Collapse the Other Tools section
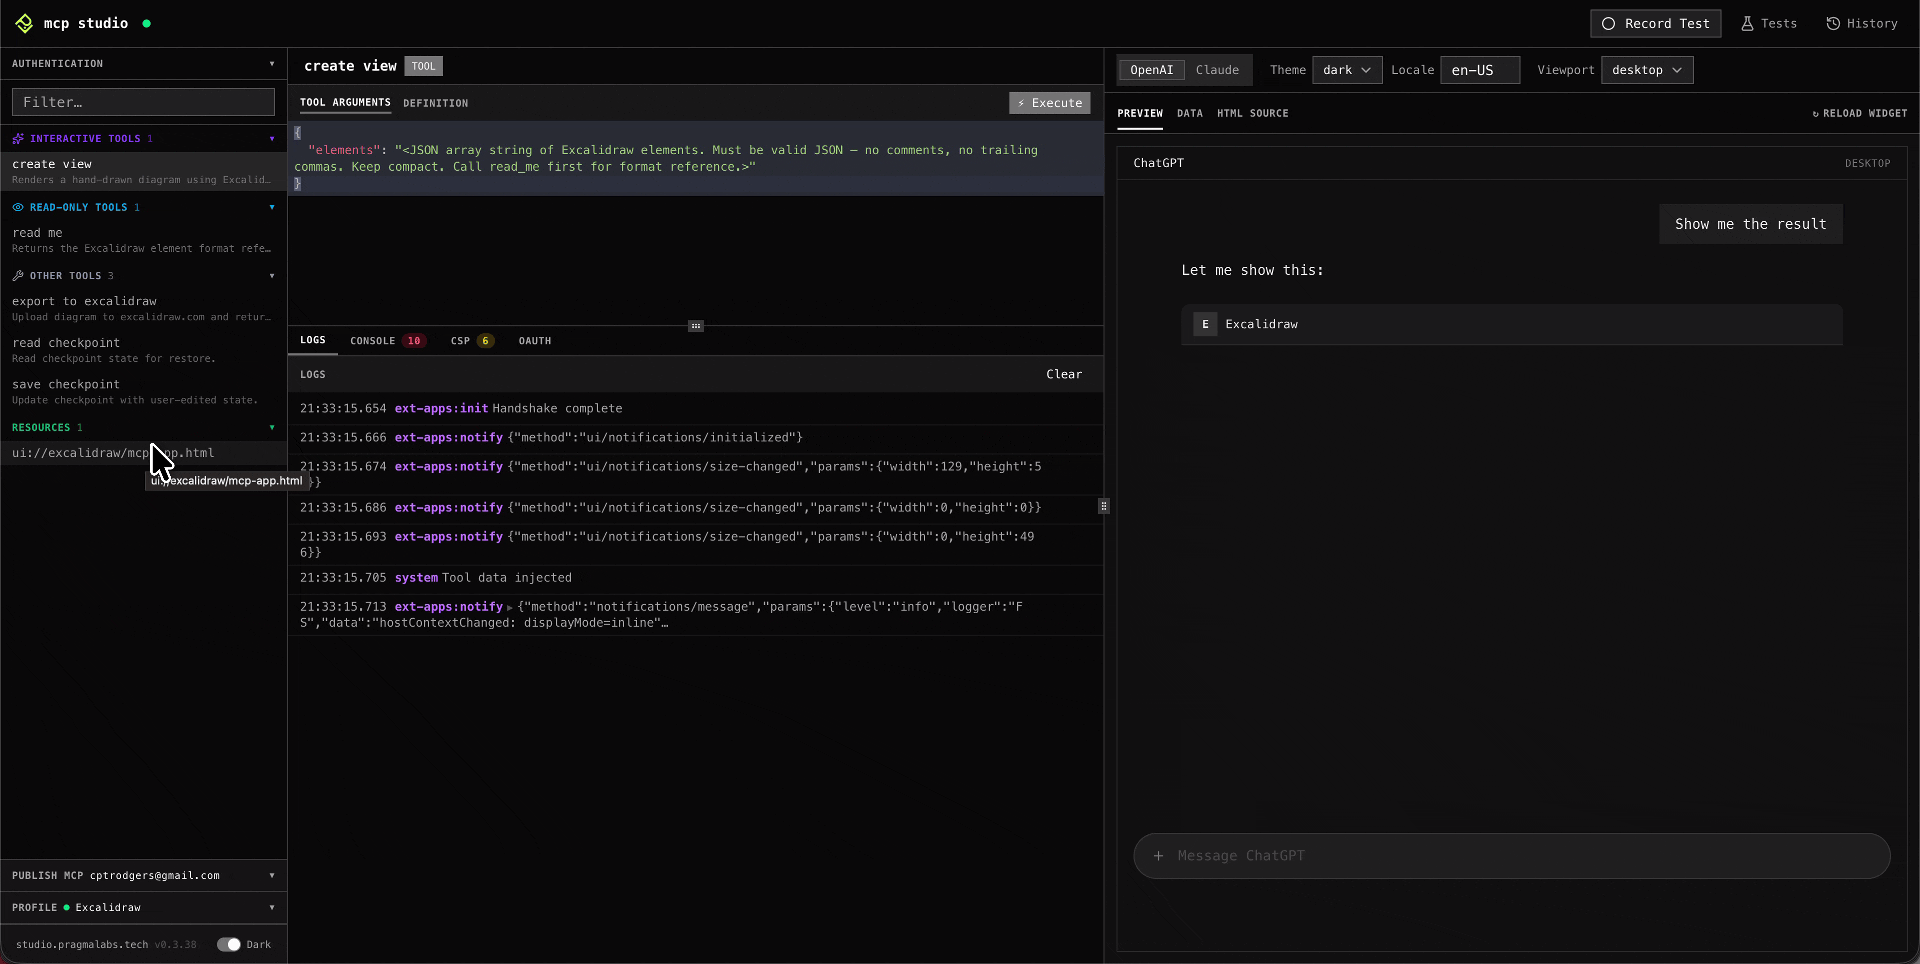Image resolution: width=1920 pixels, height=964 pixels. click(272, 276)
